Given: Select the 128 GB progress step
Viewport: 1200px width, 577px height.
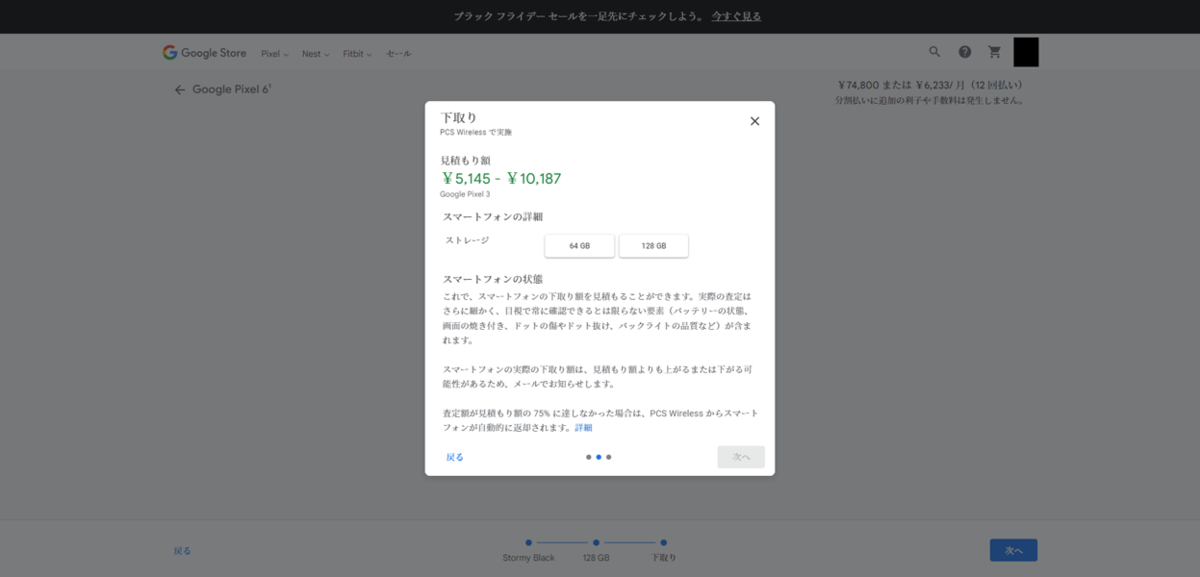Looking at the screenshot, I should [596, 550].
